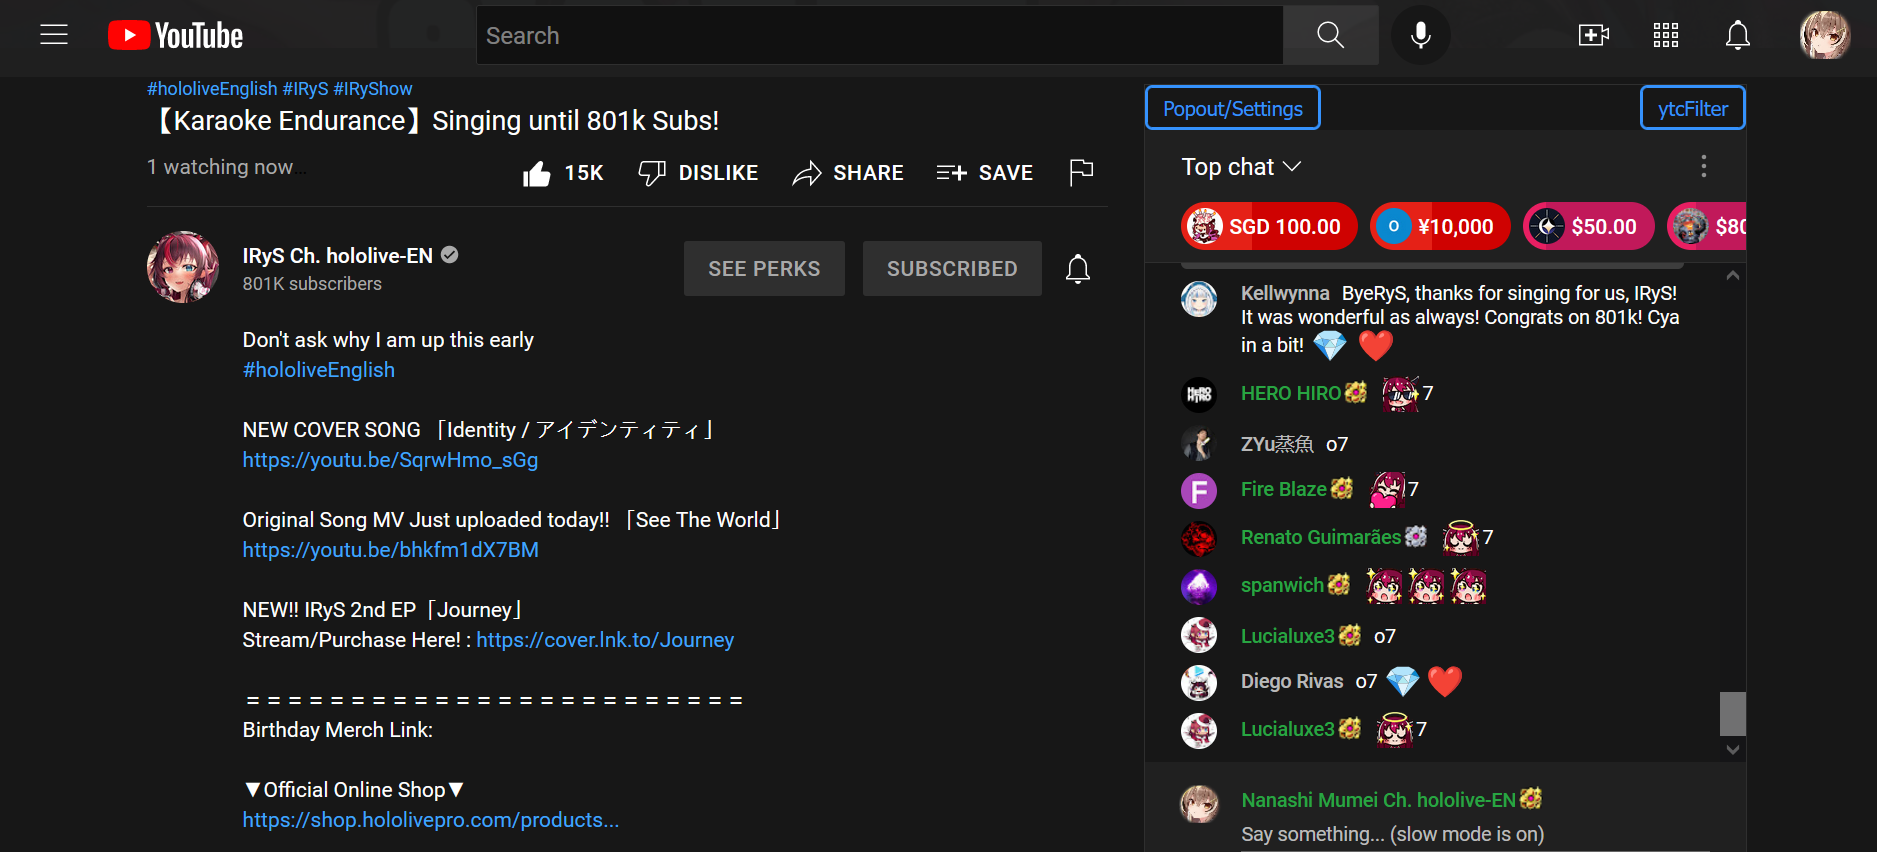Screen dimensions: 1877x852
Task: Go to YouTube home via logo
Action: point(176,36)
